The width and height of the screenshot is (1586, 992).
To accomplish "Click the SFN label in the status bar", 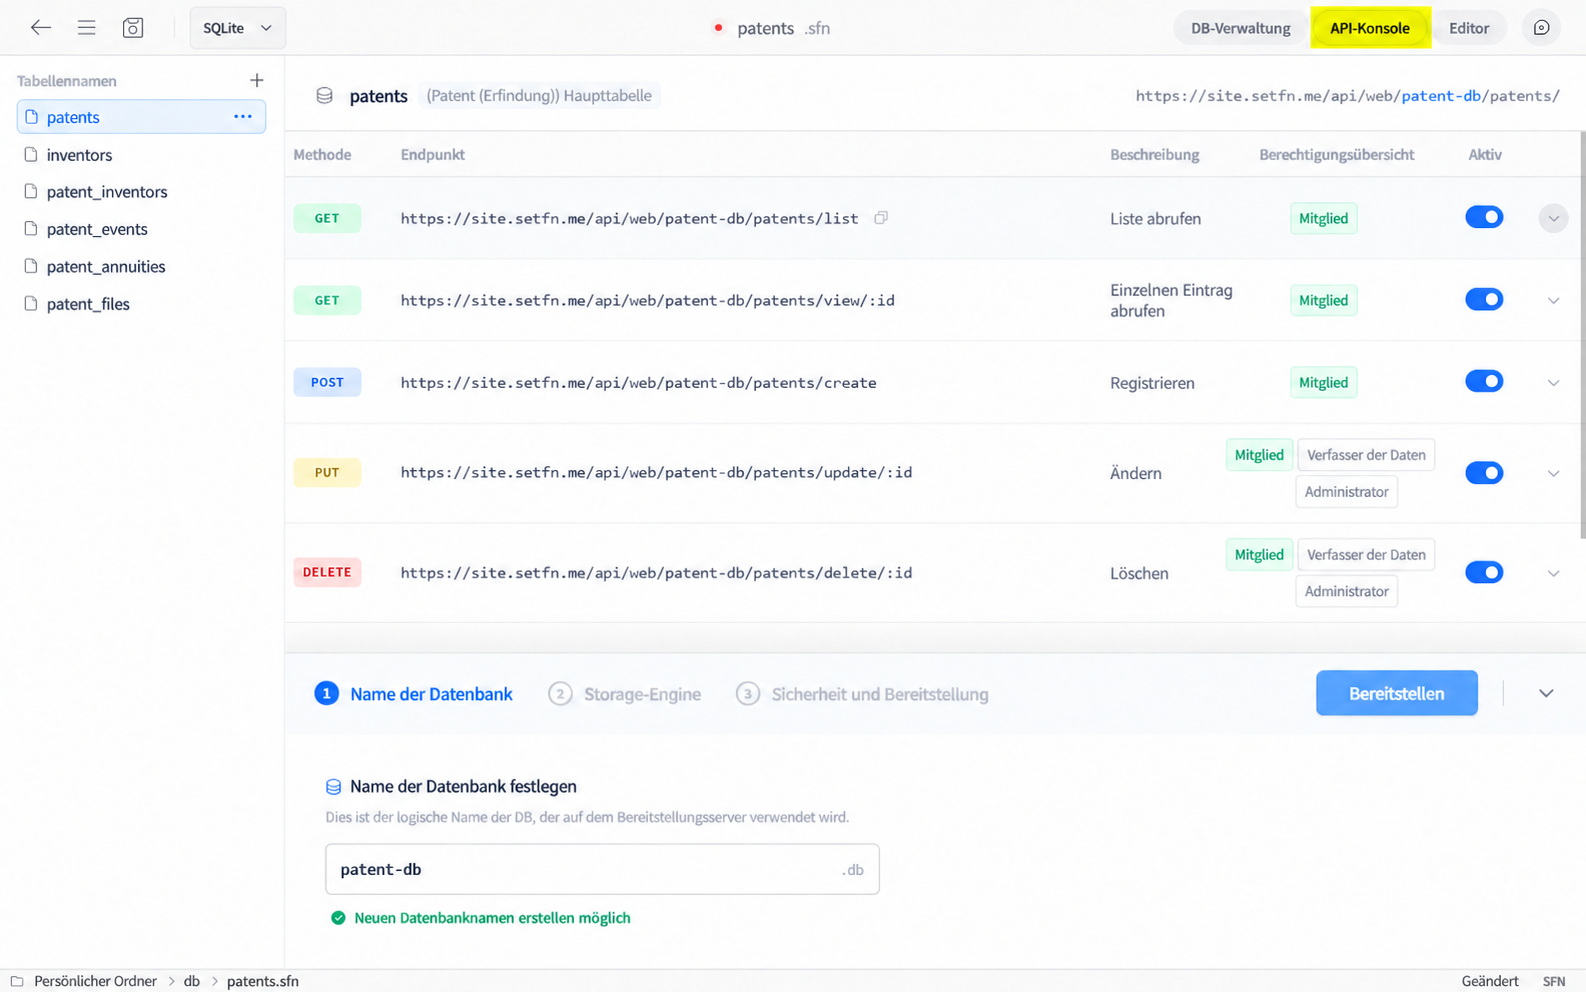I will (1553, 981).
